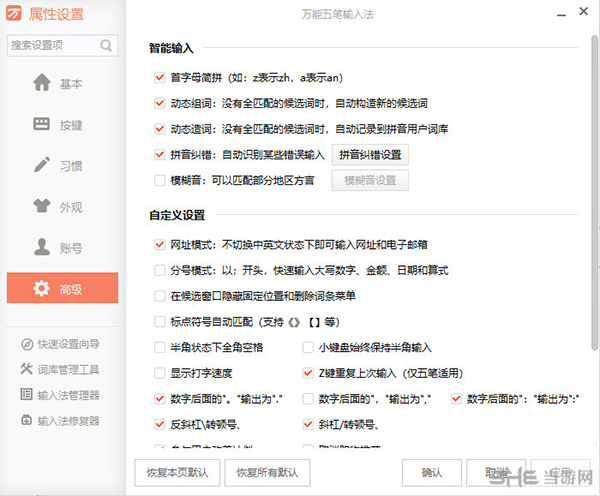Minimize the settings window
The image size is (600, 496).
click(x=561, y=15)
